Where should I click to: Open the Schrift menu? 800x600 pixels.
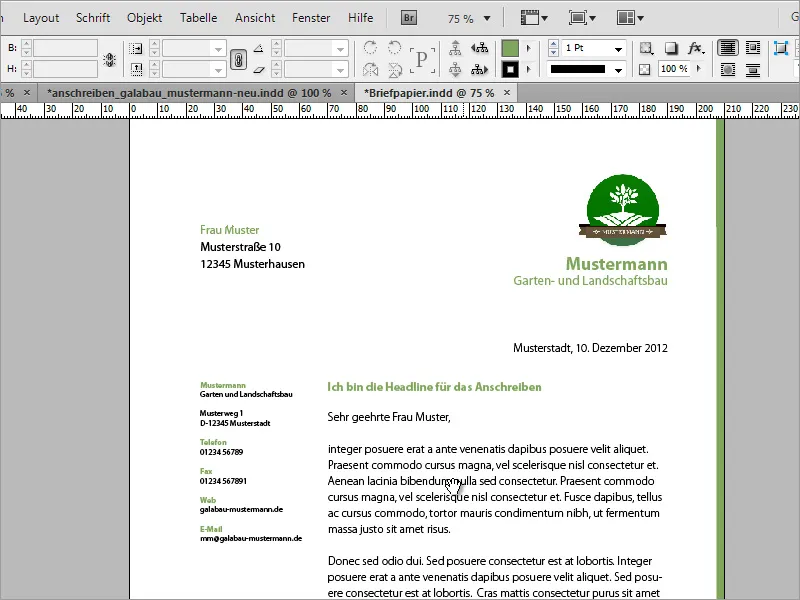93,18
